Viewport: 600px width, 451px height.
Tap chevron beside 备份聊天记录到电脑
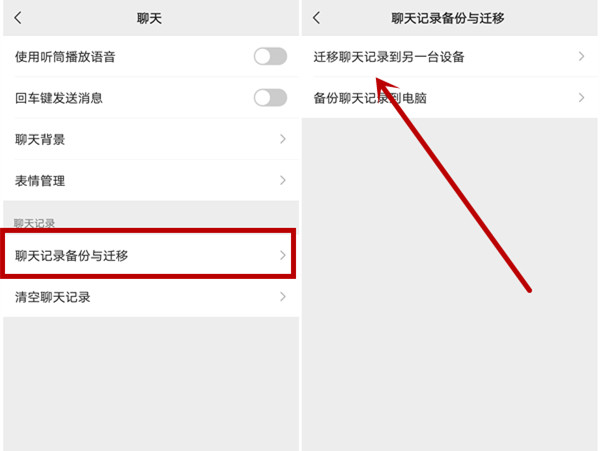[581, 98]
